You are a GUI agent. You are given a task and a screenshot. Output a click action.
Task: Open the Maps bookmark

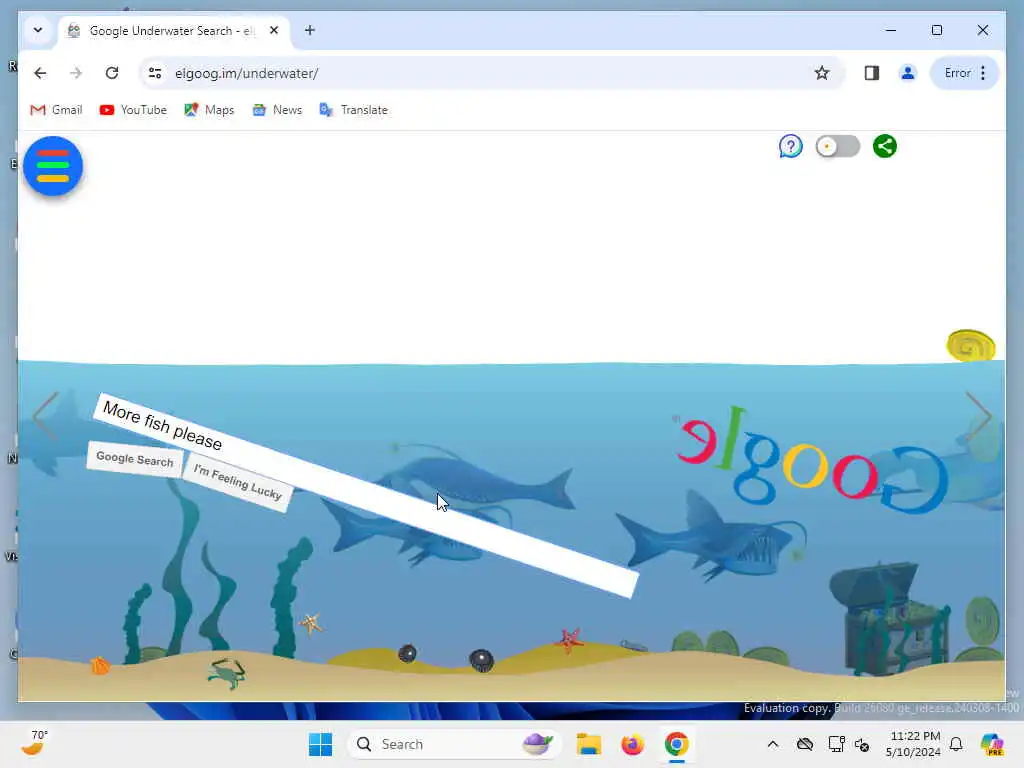click(209, 110)
